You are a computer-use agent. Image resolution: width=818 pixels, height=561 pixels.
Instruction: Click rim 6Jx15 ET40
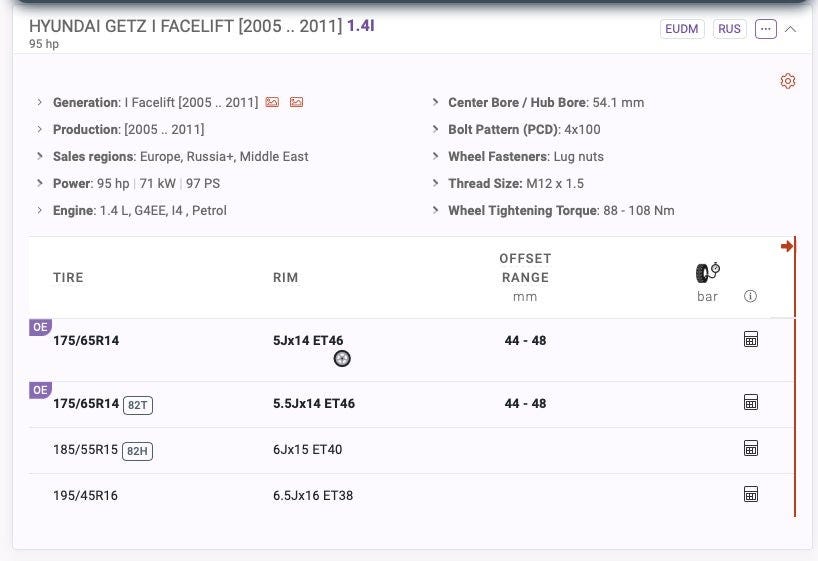coord(307,449)
